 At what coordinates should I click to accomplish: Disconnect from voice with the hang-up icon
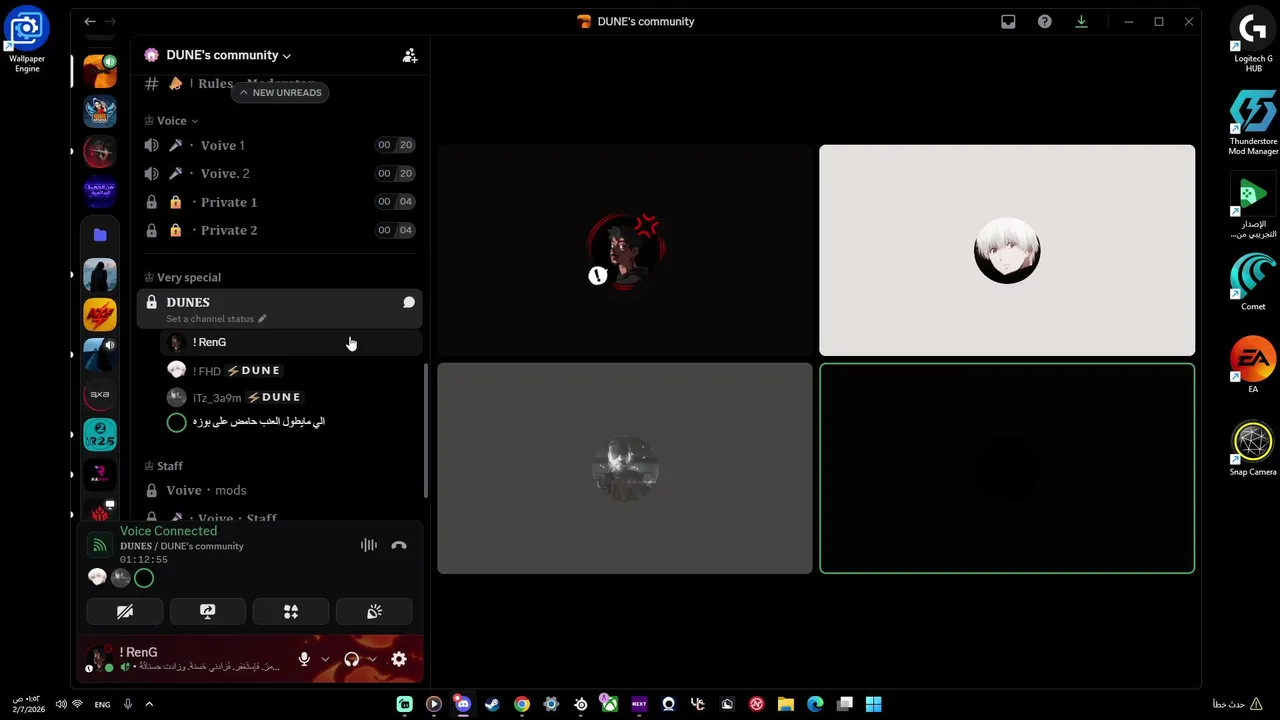point(399,545)
